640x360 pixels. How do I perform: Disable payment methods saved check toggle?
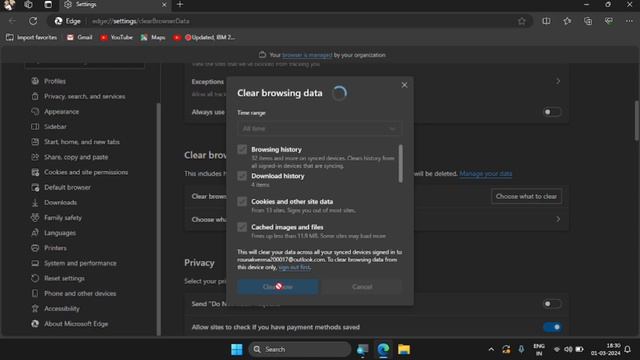[x=552, y=327]
